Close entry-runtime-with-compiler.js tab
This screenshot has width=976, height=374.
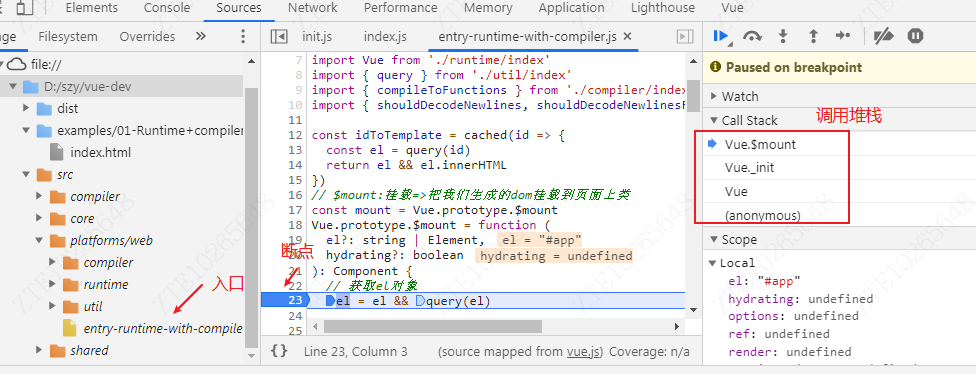(x=627, y=36)
